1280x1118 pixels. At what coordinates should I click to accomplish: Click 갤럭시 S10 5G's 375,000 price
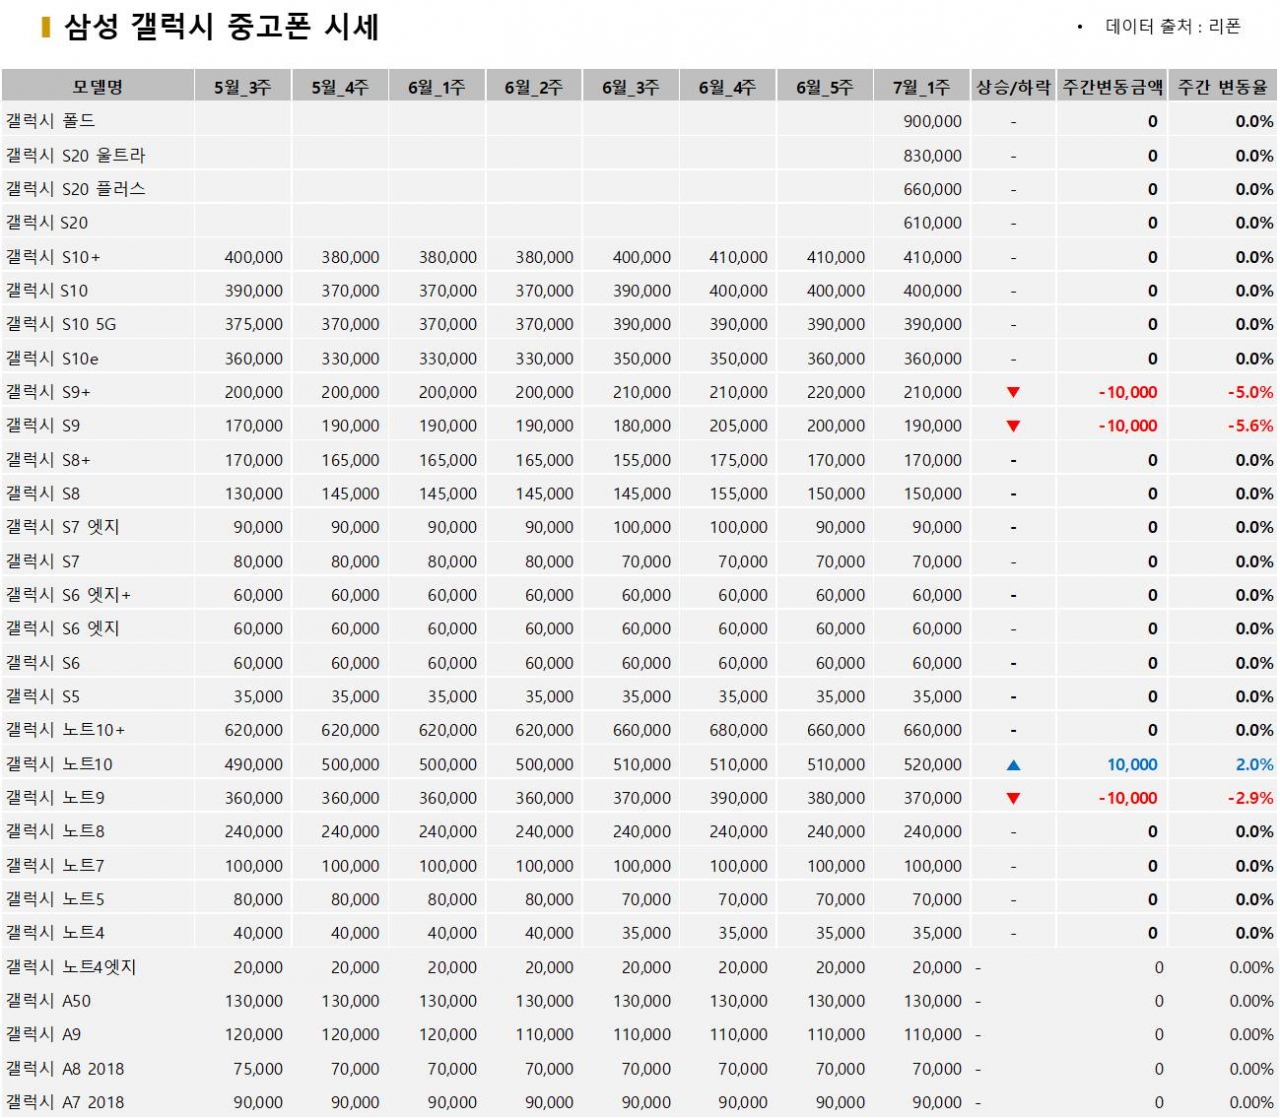[254, 324]
